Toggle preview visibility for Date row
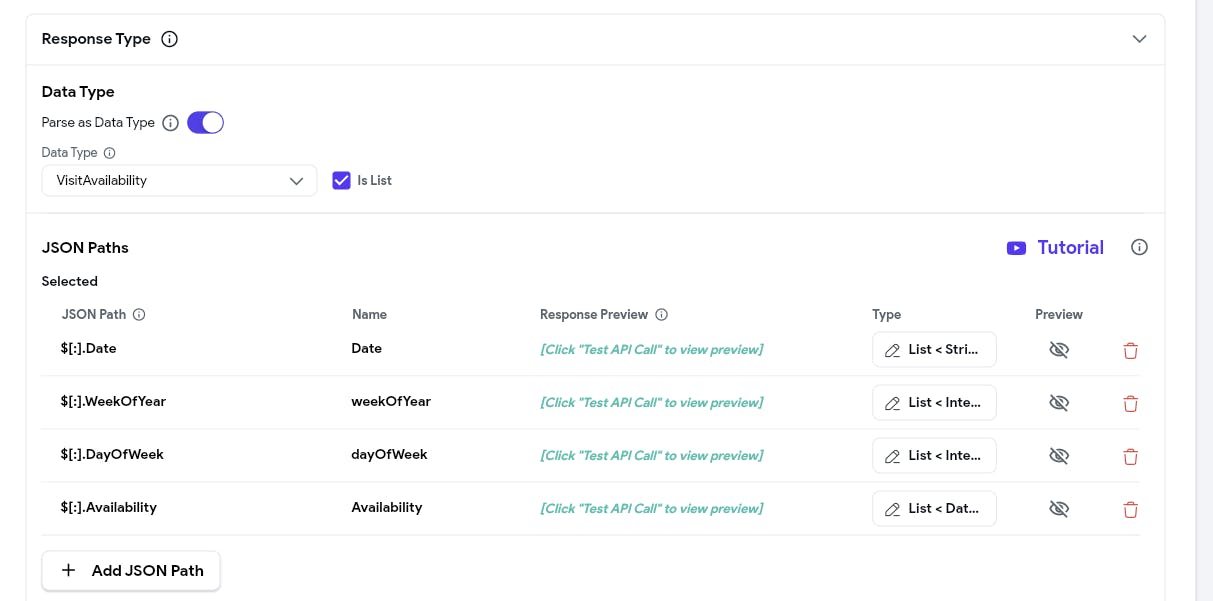The width and height of the screenshot is (1213, 601). 1059,350
